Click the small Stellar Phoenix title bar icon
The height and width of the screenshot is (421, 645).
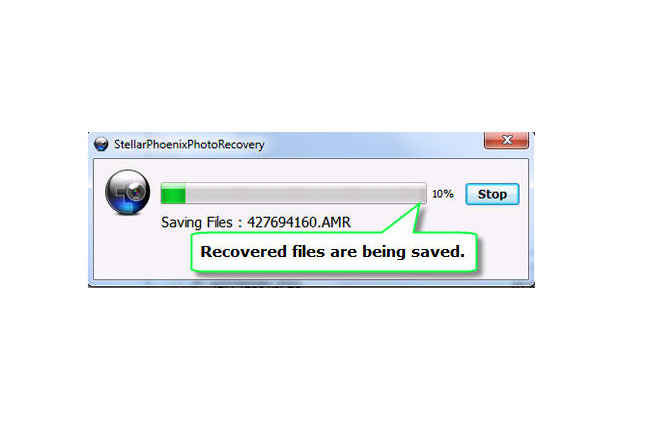click(x=101, y=144)
